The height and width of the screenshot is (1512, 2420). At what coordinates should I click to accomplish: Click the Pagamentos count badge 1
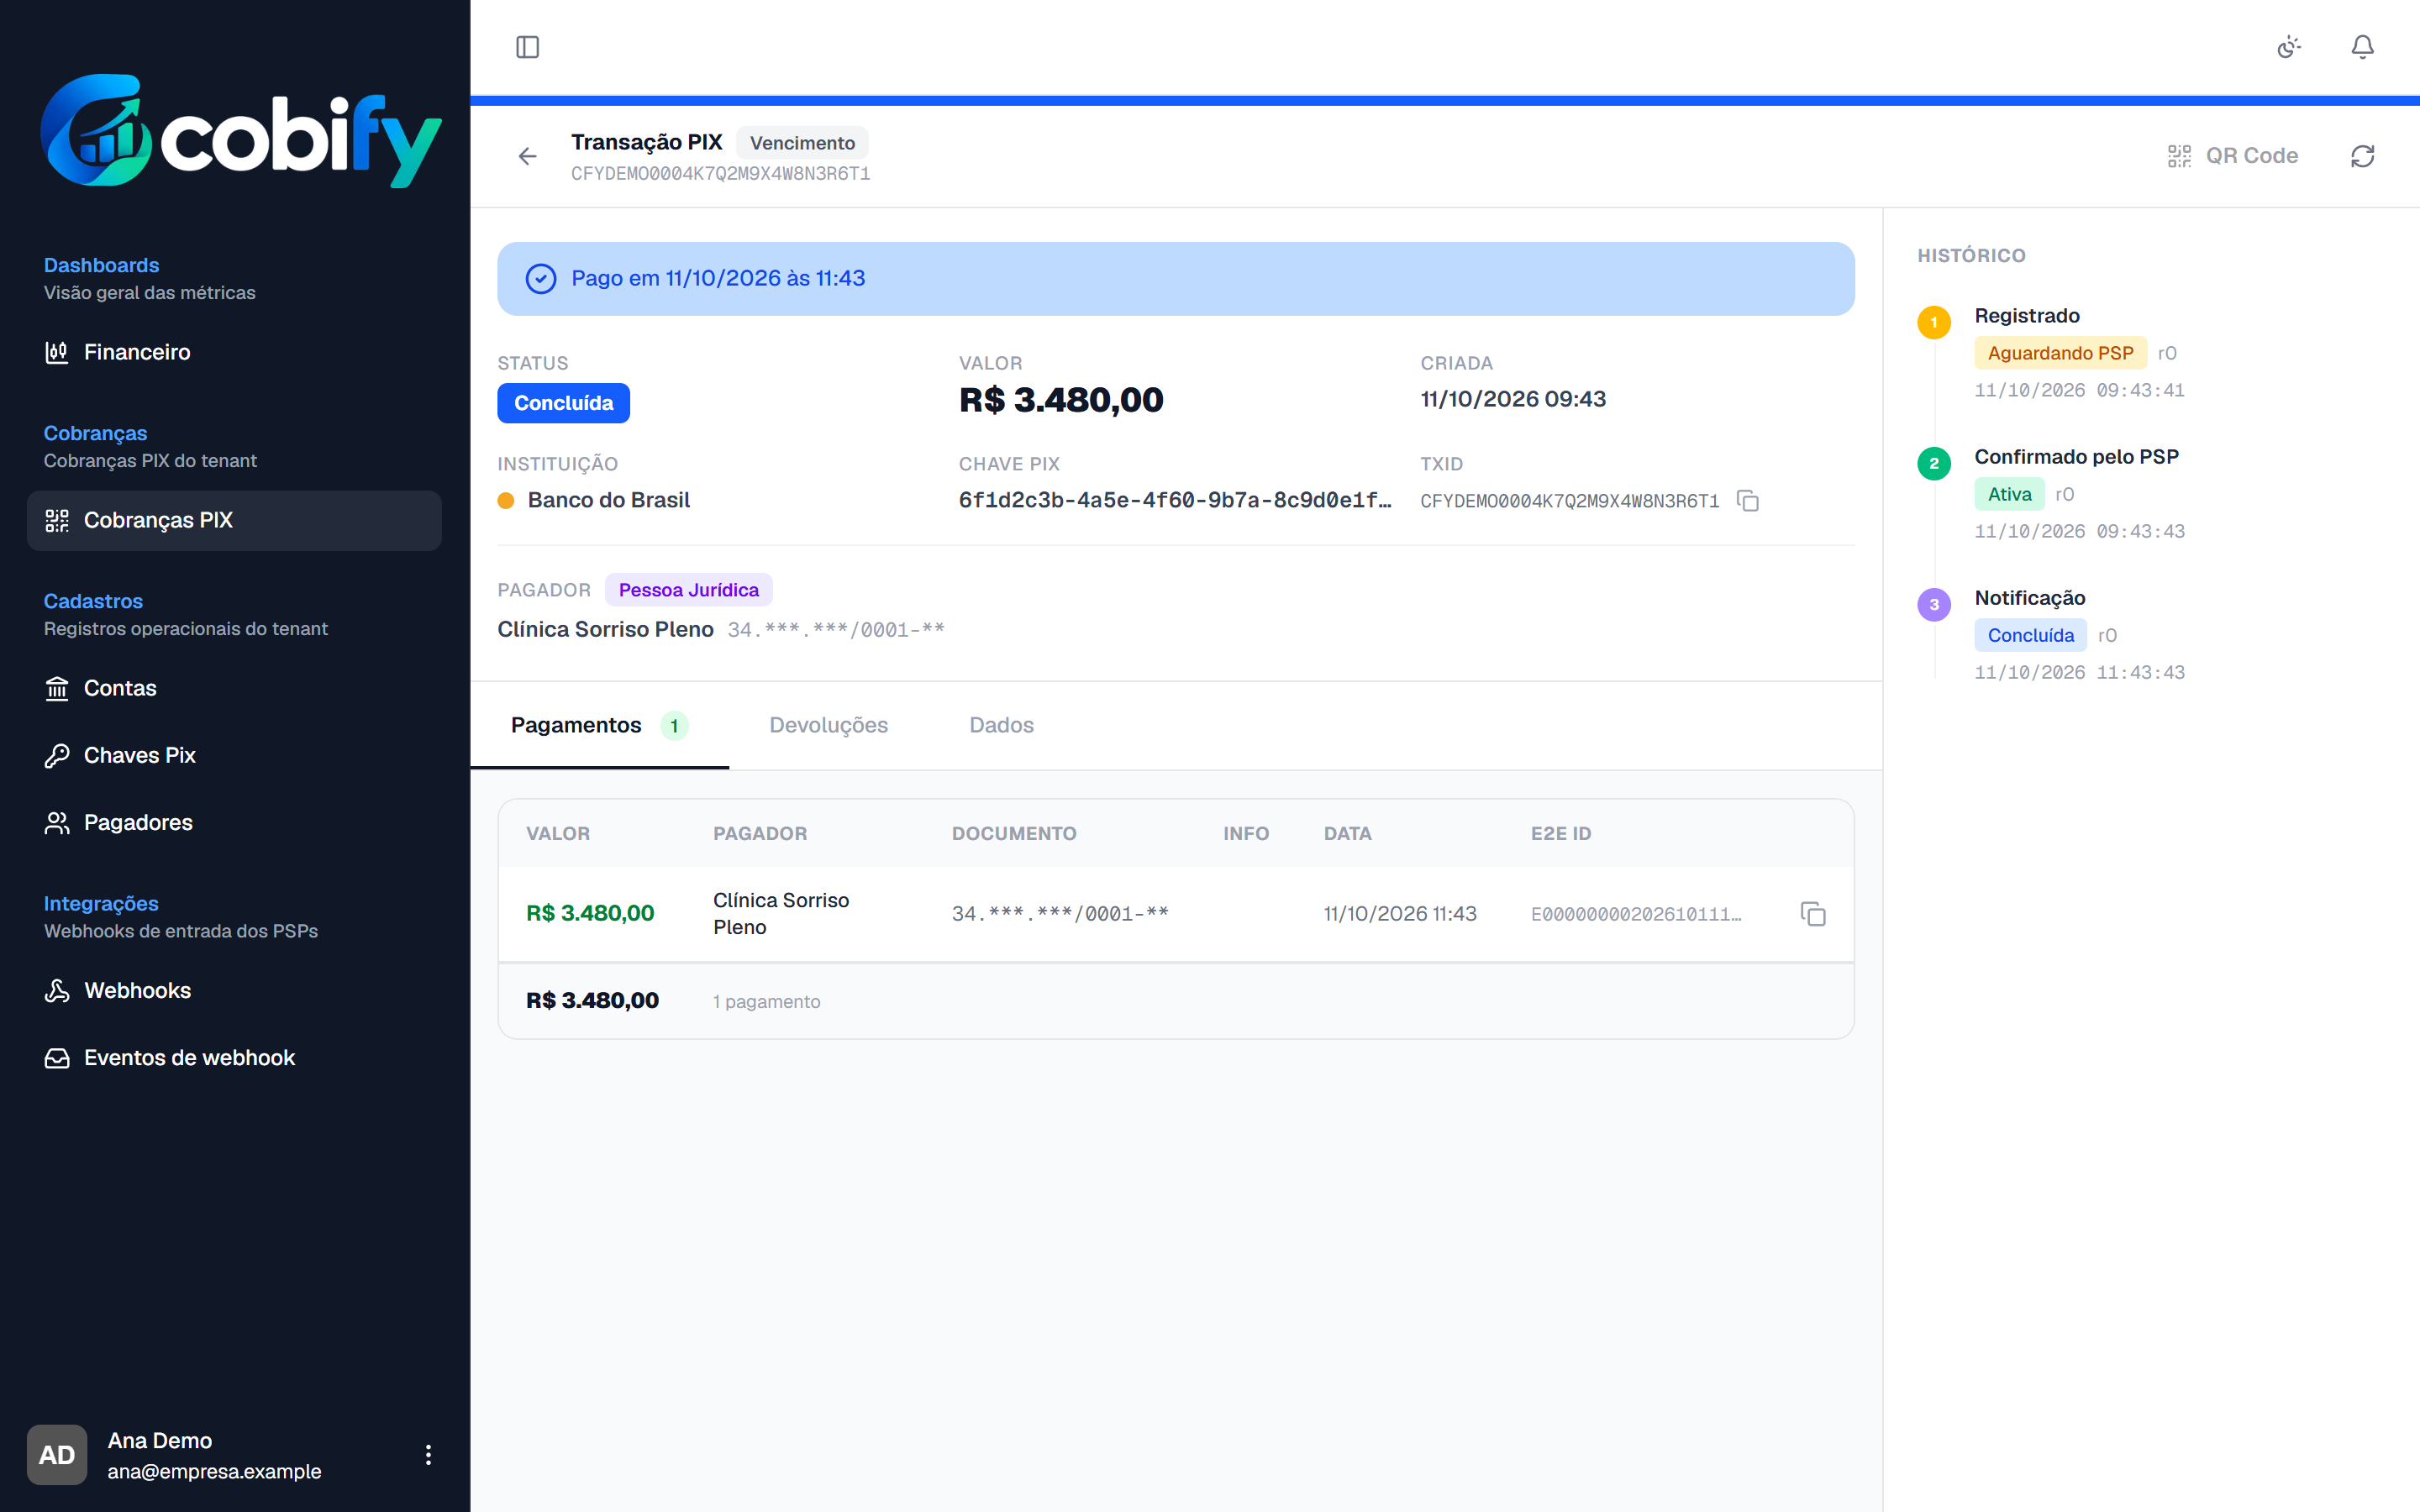[674, 726]
